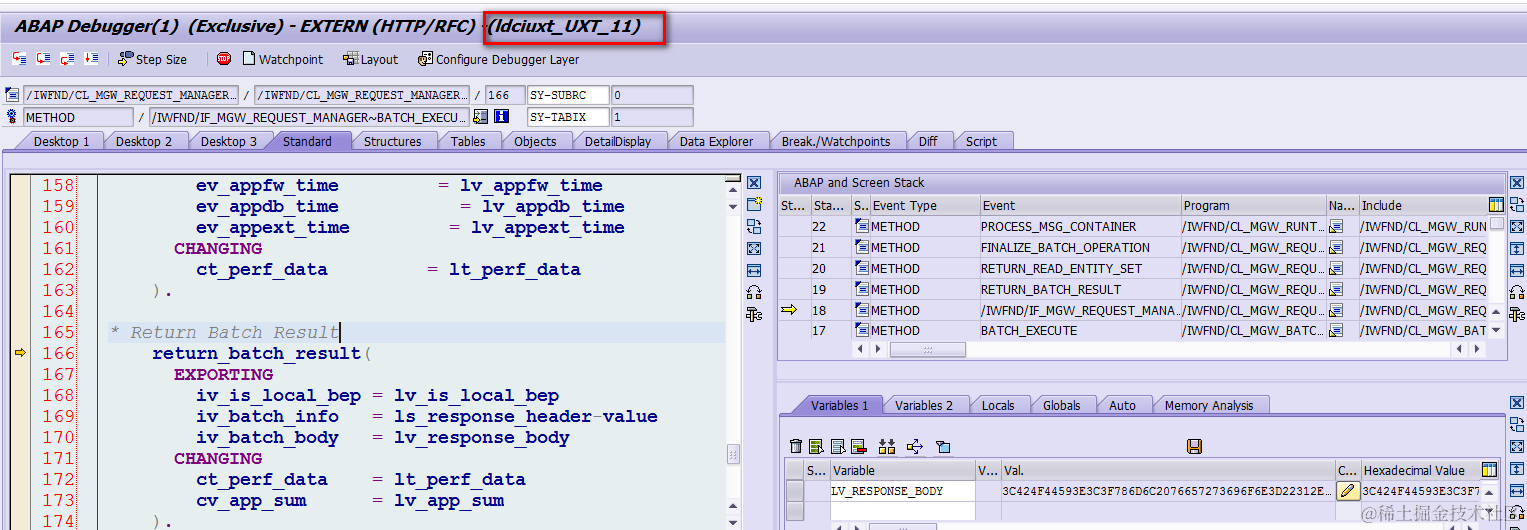Open the Globals tab
The height and width of the screenshot is (530, 1527).
tap(1061, 405)
